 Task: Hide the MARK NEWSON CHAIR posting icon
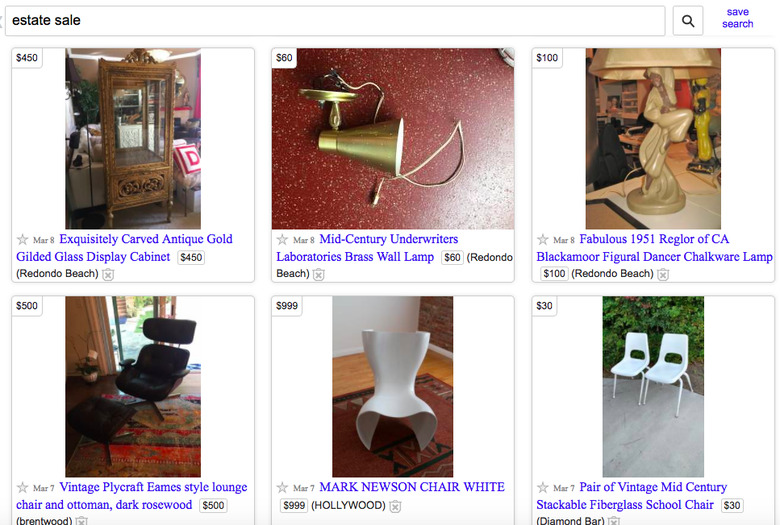click(395, 506)
